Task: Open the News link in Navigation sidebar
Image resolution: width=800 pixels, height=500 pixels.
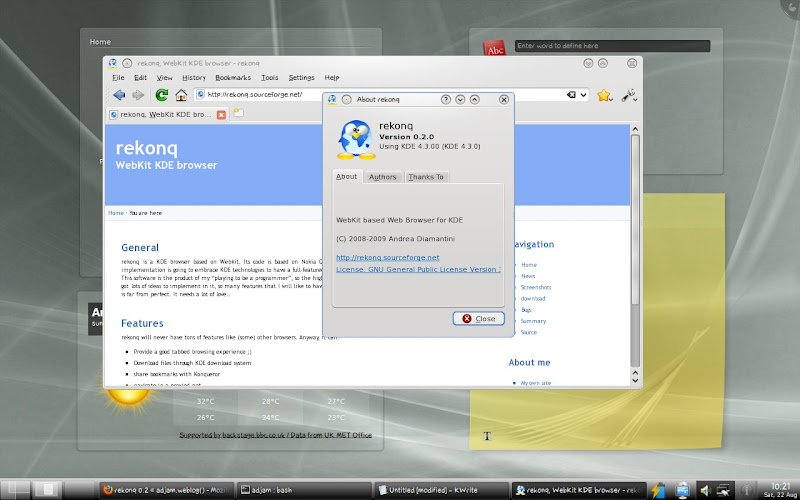Action: pos(528,276)
